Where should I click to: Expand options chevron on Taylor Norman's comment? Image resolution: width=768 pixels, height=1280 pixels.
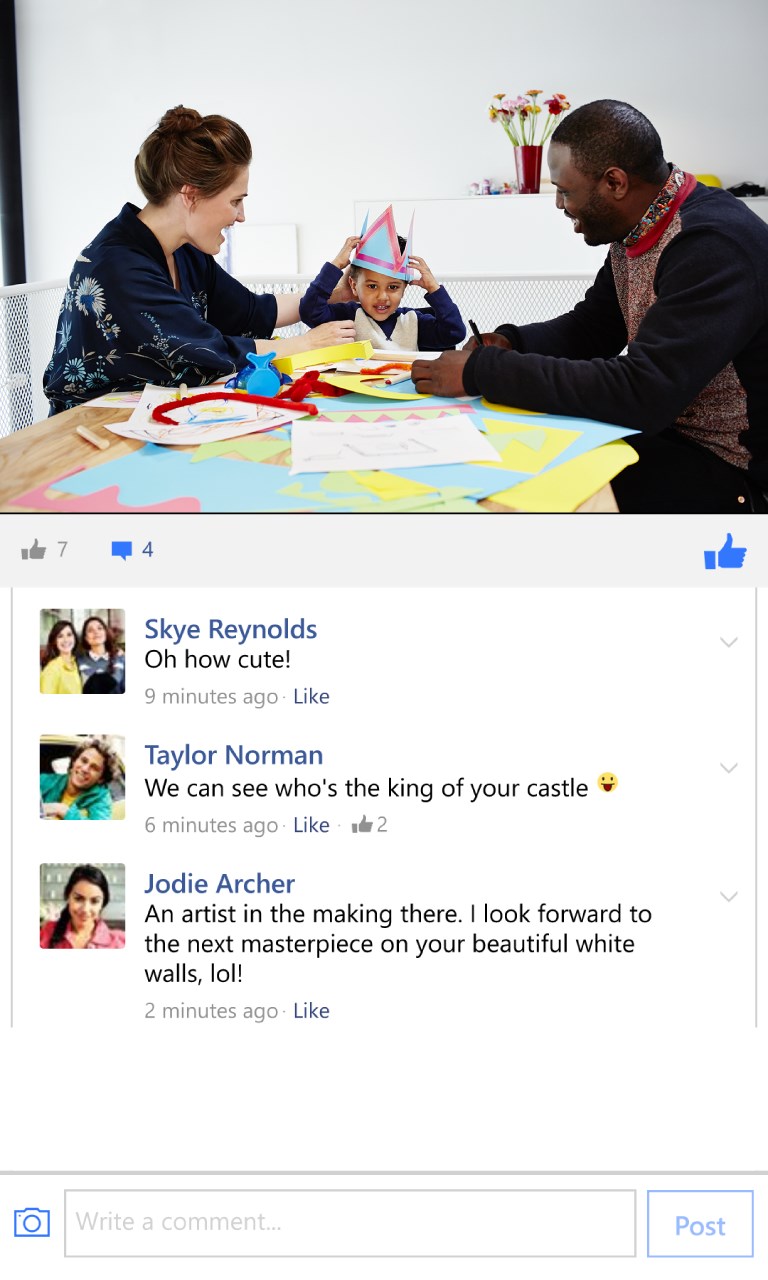(729, 768)
